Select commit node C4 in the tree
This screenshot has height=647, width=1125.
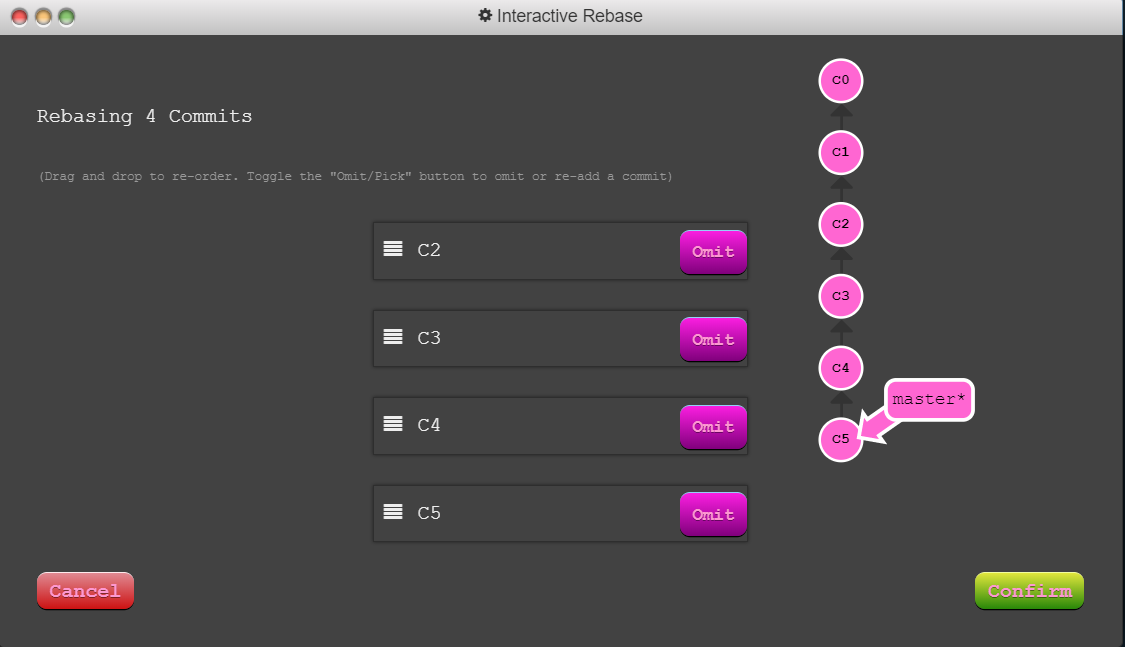[x=840, y=368]
